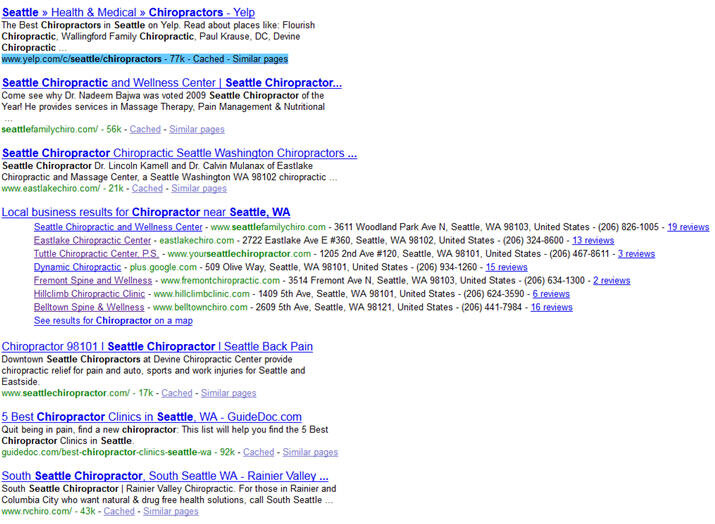Screen dimensions: 715x524
Task: Click www.yourseattlechiropractor.com in Tuttle listing
Action: pyautogui.click(x=239, y=254)
